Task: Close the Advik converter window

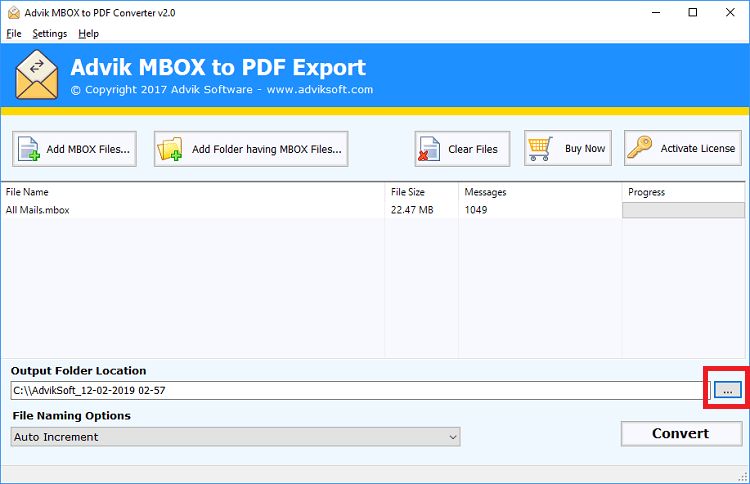Action: point(730,12)
